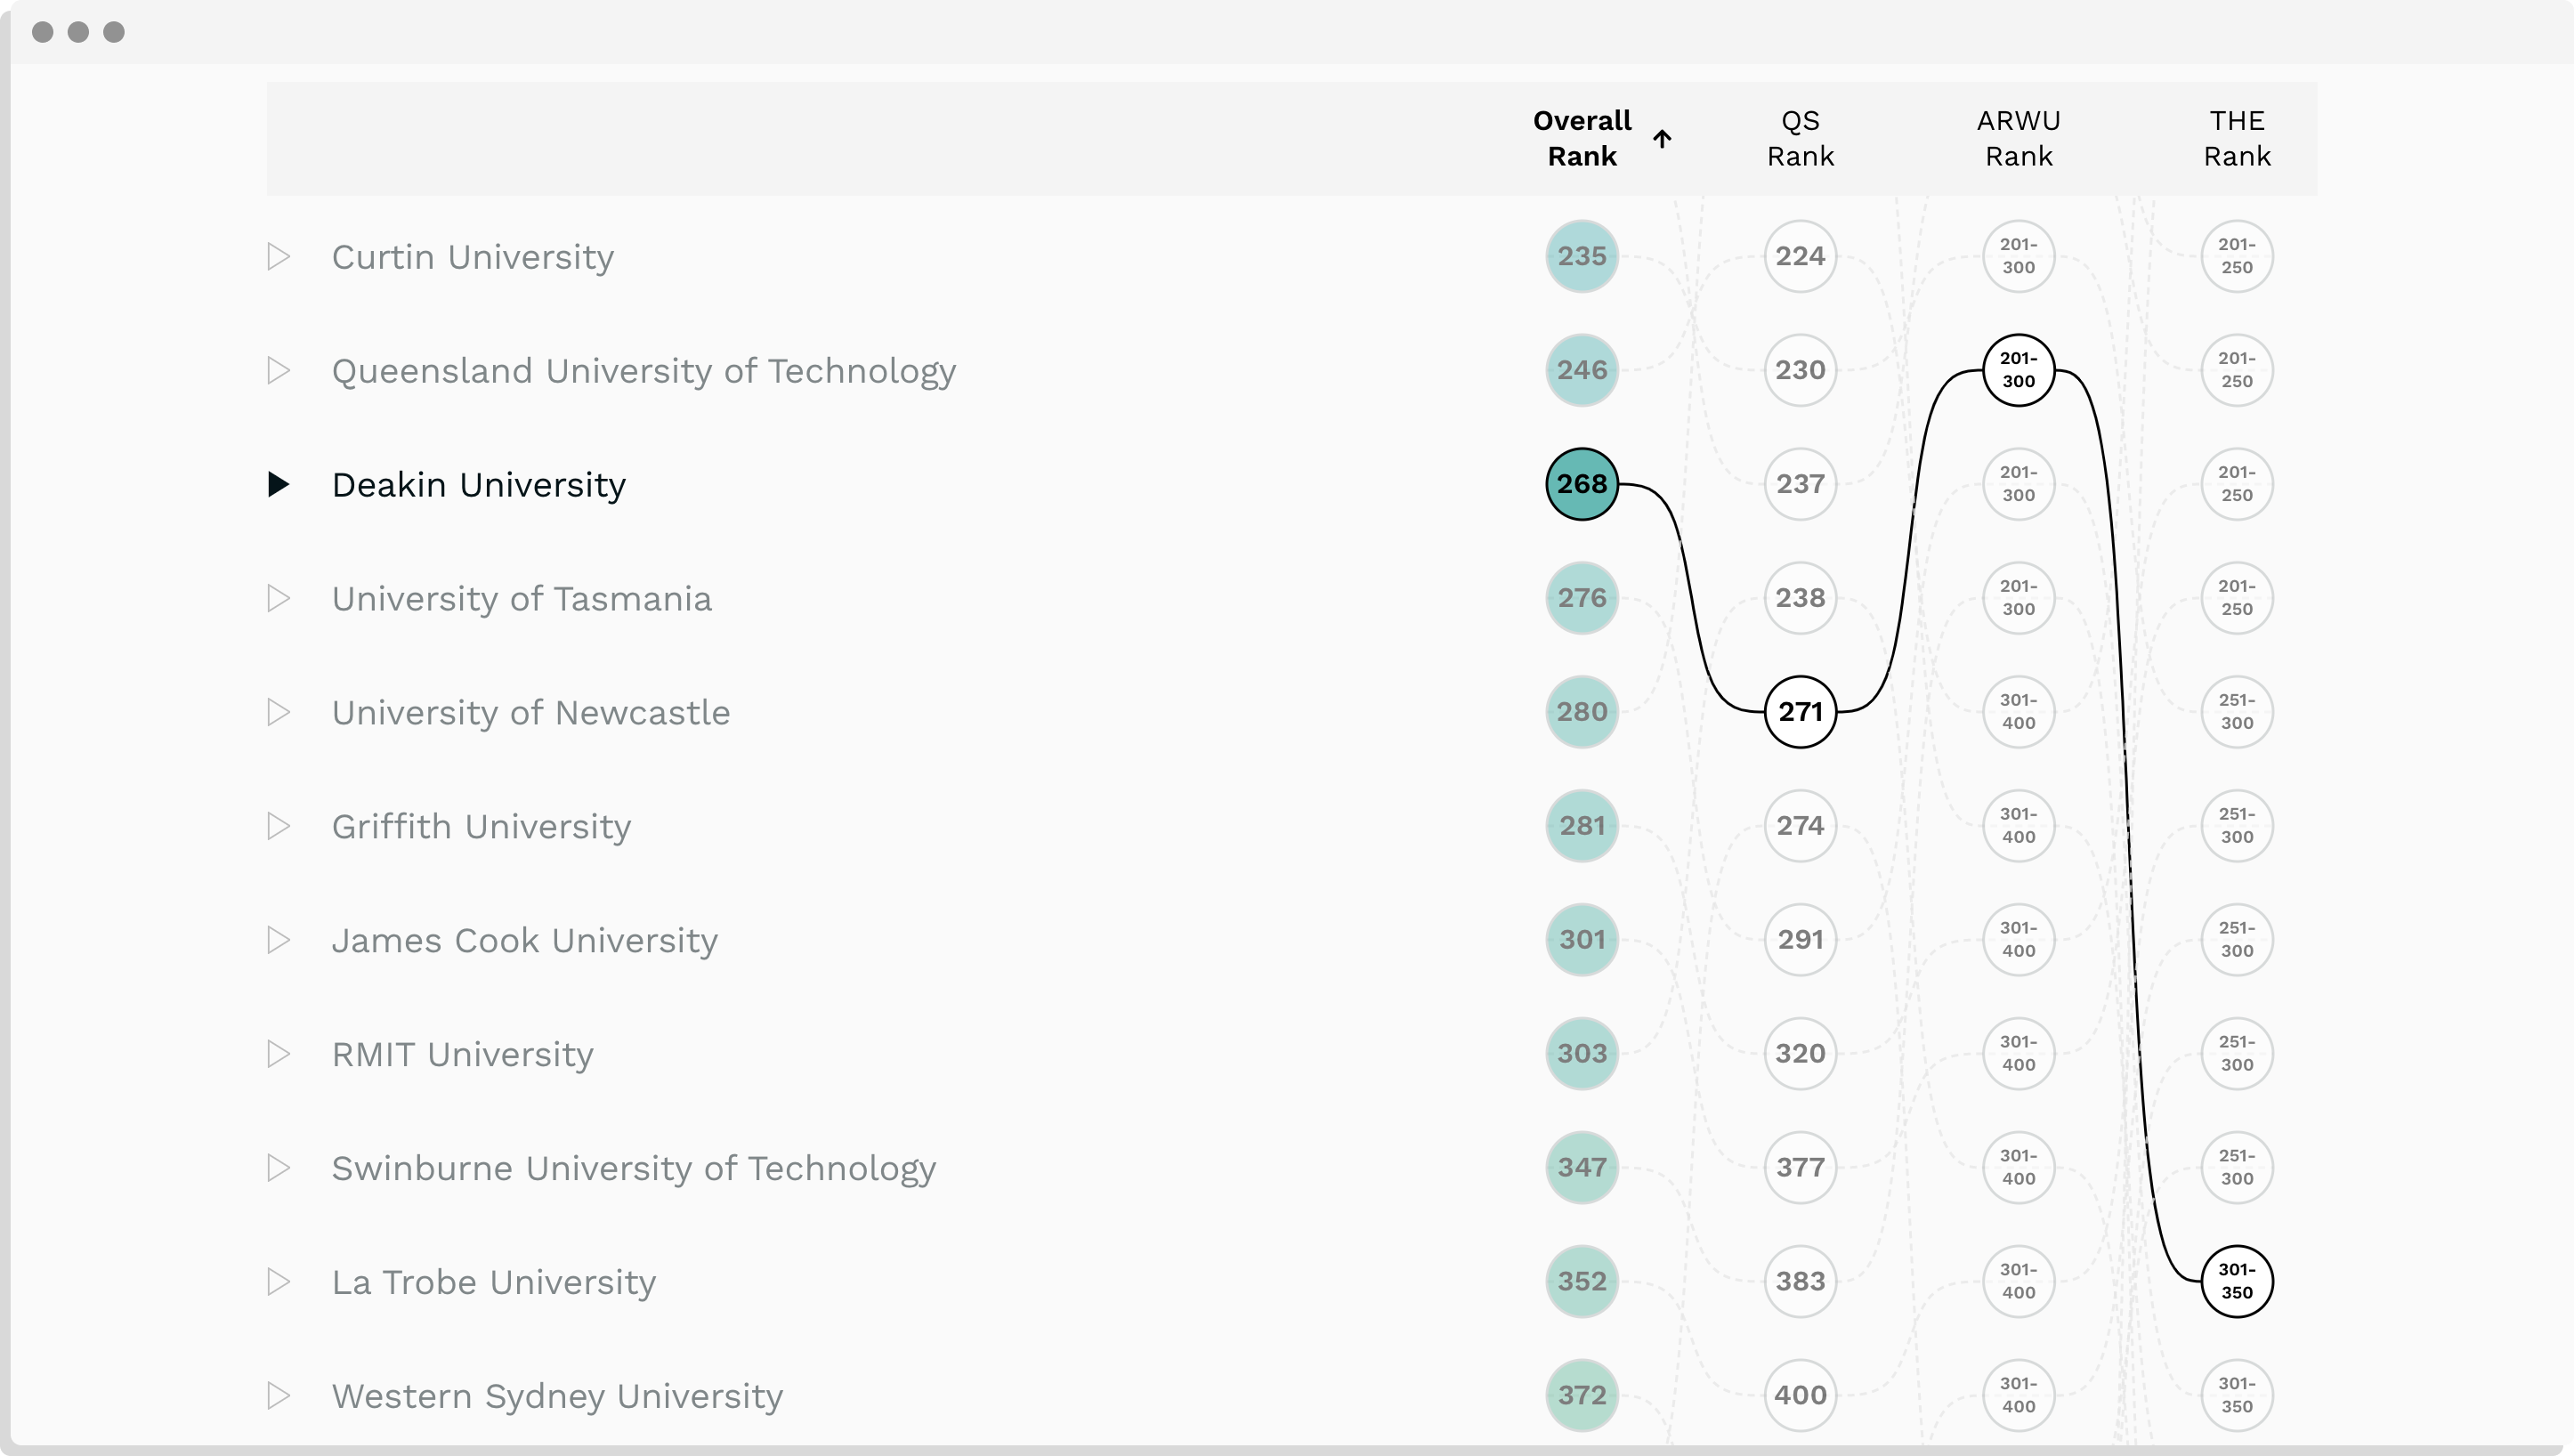Expand the Queensland University of Technology row
2574x1456 pixels.
(279, 371)
